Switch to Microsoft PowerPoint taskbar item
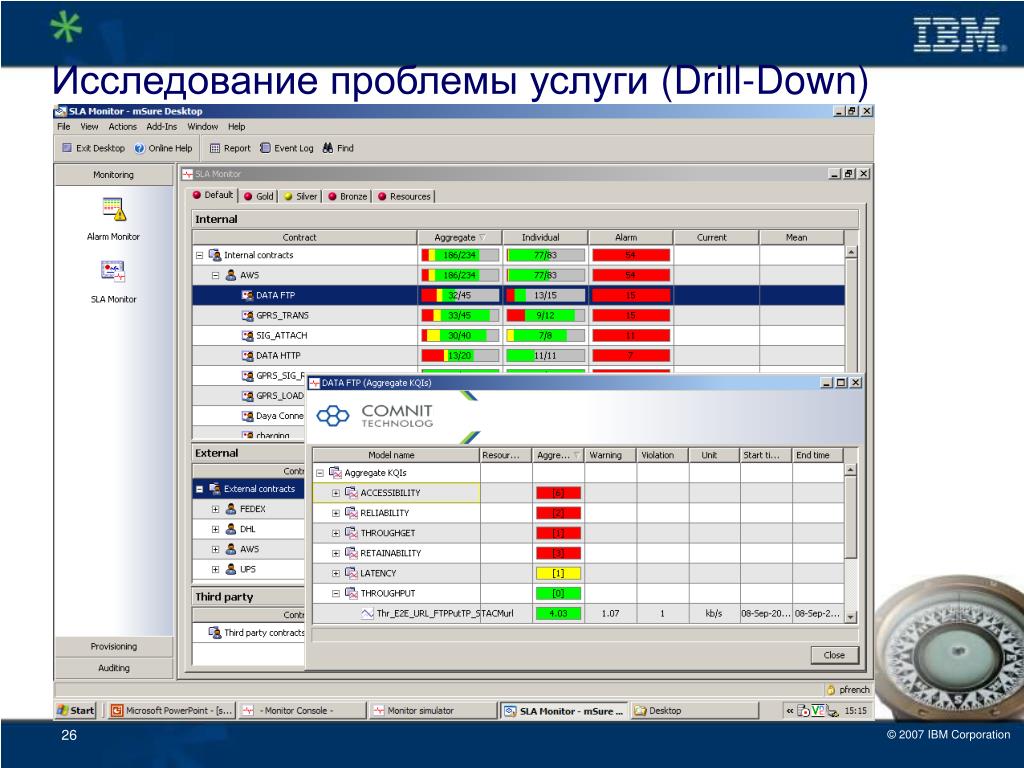The height and width of the screenshot is (768, 1024). pos(170,711)
